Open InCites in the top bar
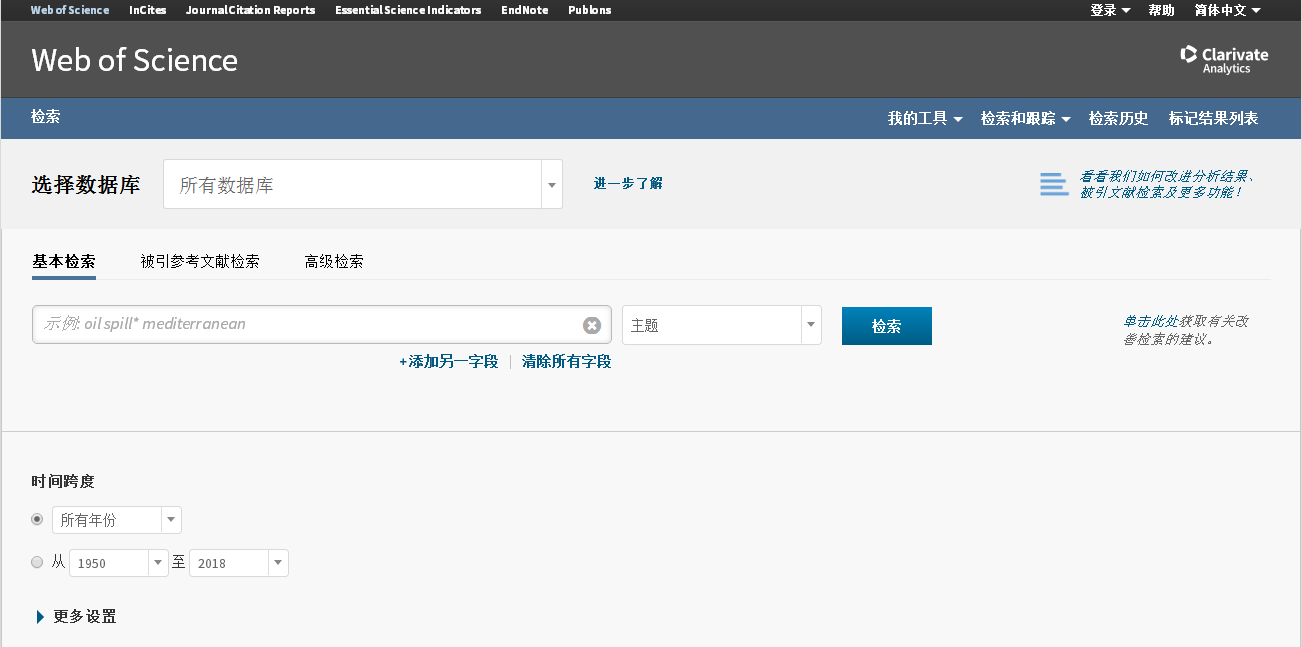This screenshot has width=1302, height=647. coord(148,10)
